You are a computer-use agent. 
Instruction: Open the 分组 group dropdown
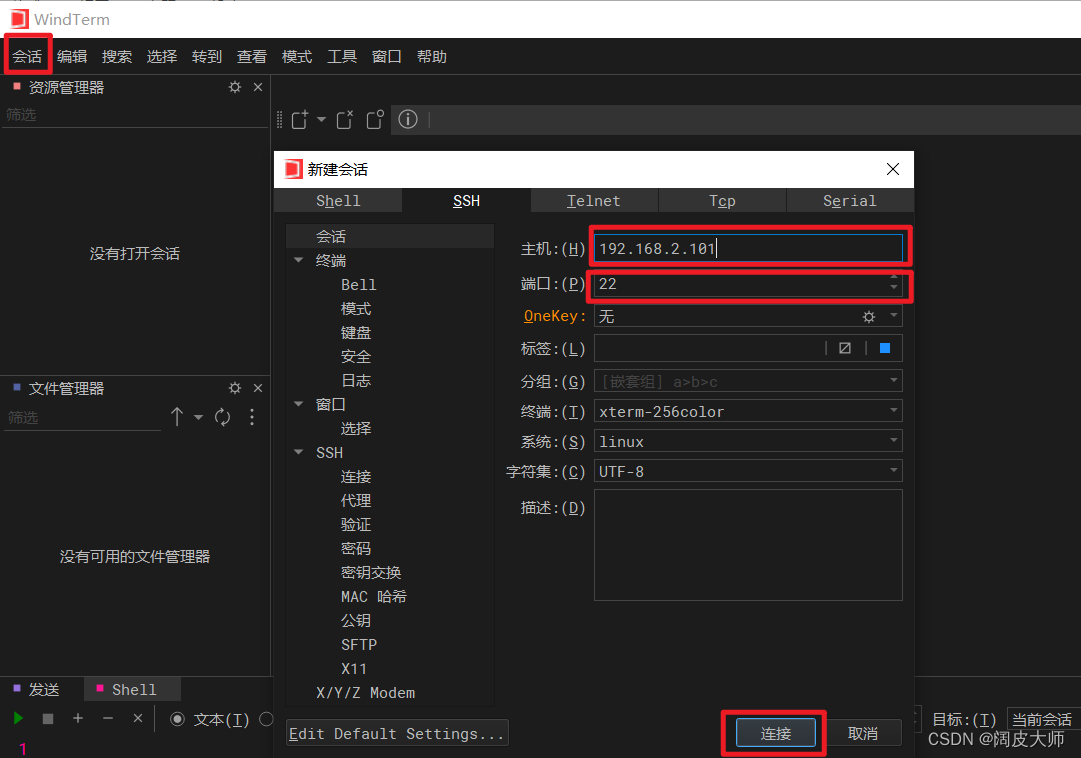click(x=893, y=380)
